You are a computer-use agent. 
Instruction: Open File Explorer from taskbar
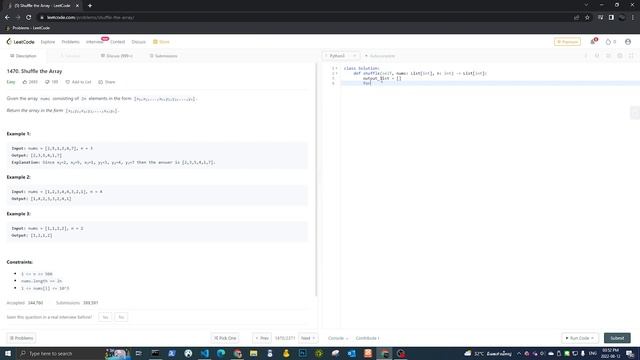coord(253,353)
